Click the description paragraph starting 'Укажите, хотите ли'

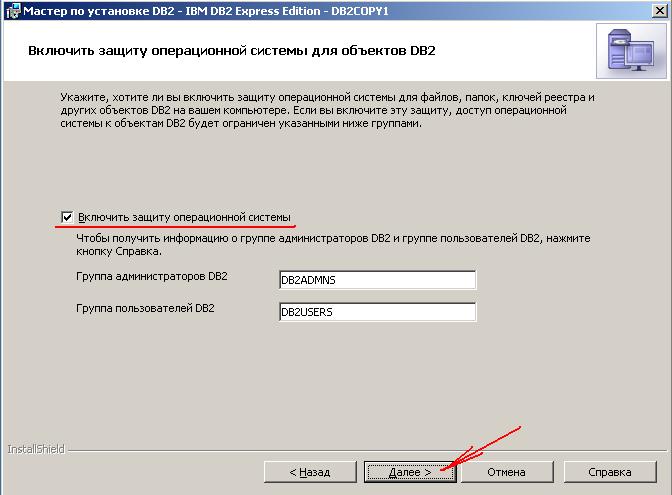327,110
